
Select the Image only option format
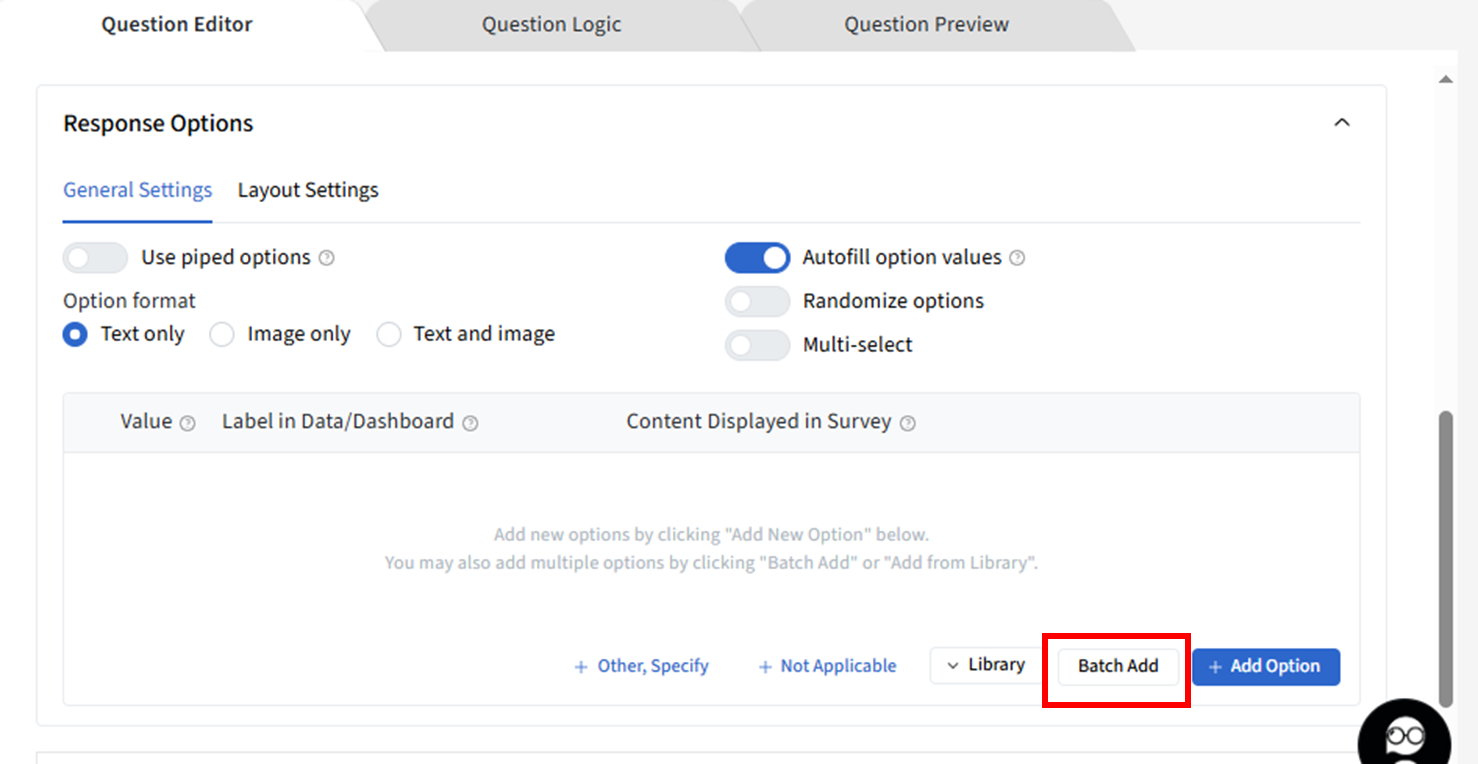pos(222,334)
